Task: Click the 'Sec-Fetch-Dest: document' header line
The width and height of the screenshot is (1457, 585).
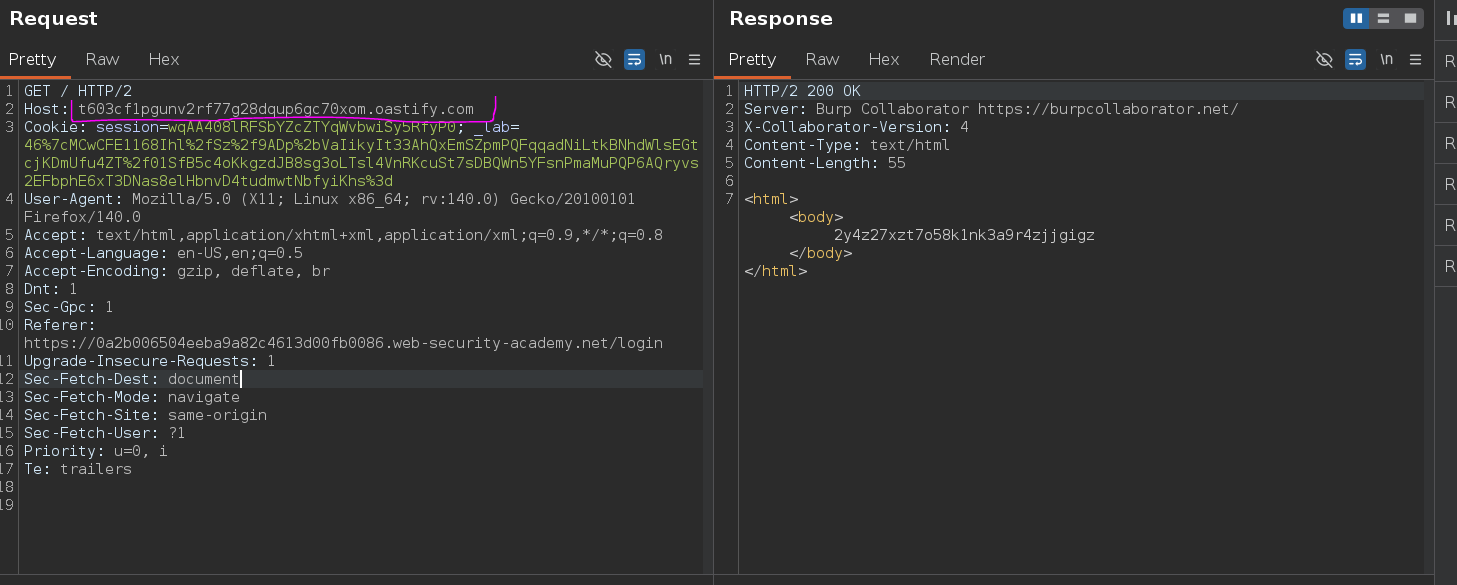Action: pos(131,379)
